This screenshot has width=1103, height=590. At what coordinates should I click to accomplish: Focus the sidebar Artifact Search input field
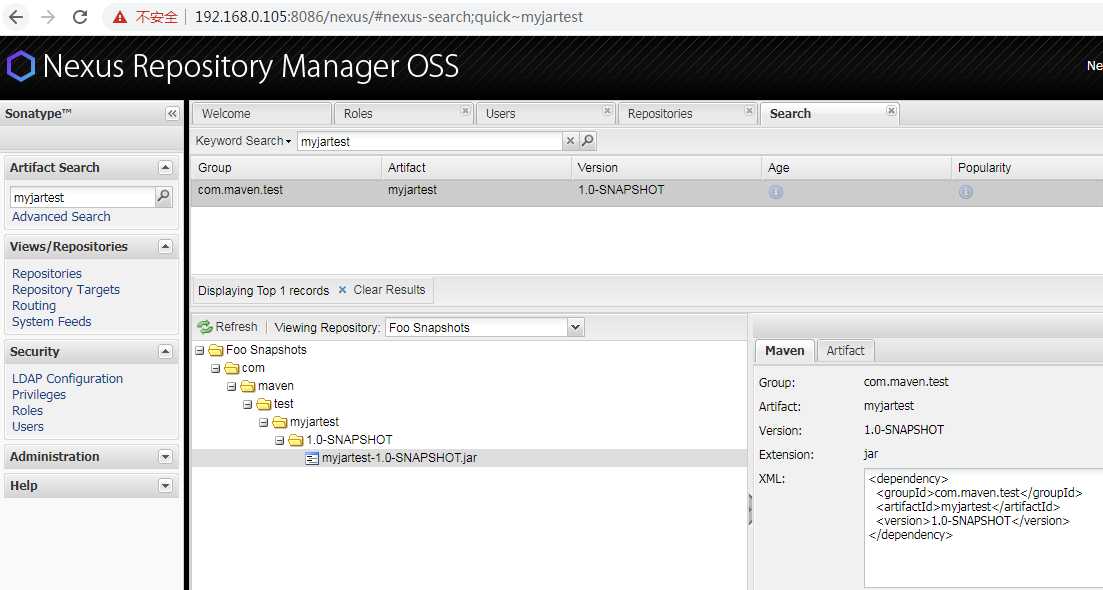point(82,198)
